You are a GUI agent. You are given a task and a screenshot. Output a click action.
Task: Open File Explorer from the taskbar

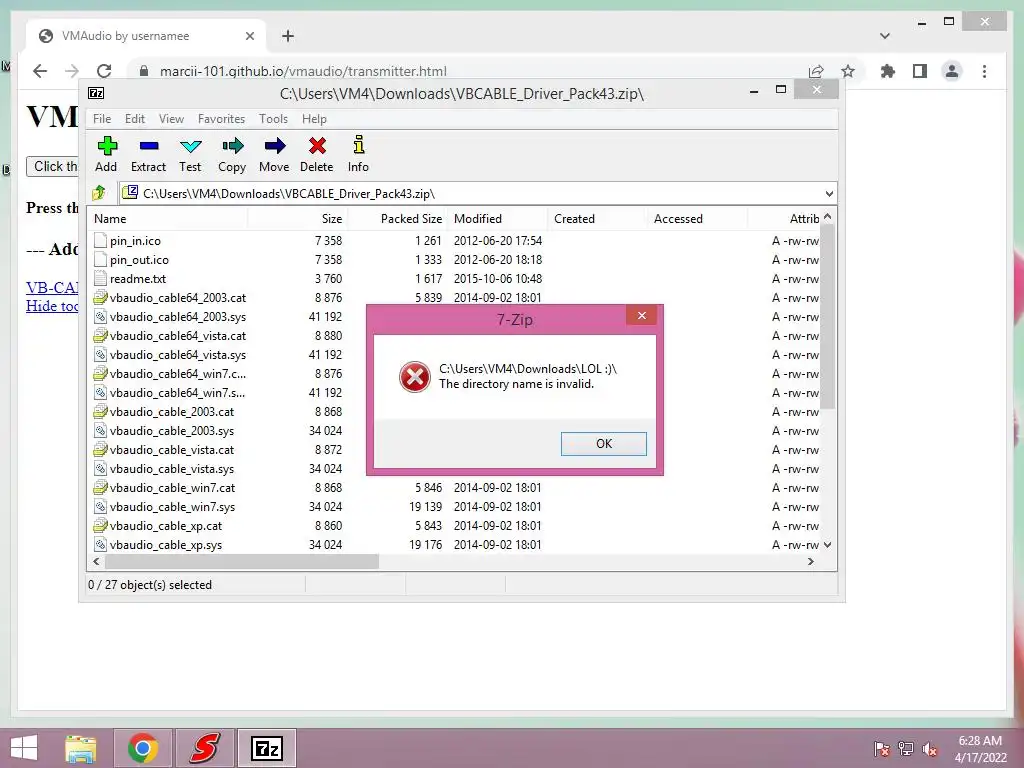point(80,748)
